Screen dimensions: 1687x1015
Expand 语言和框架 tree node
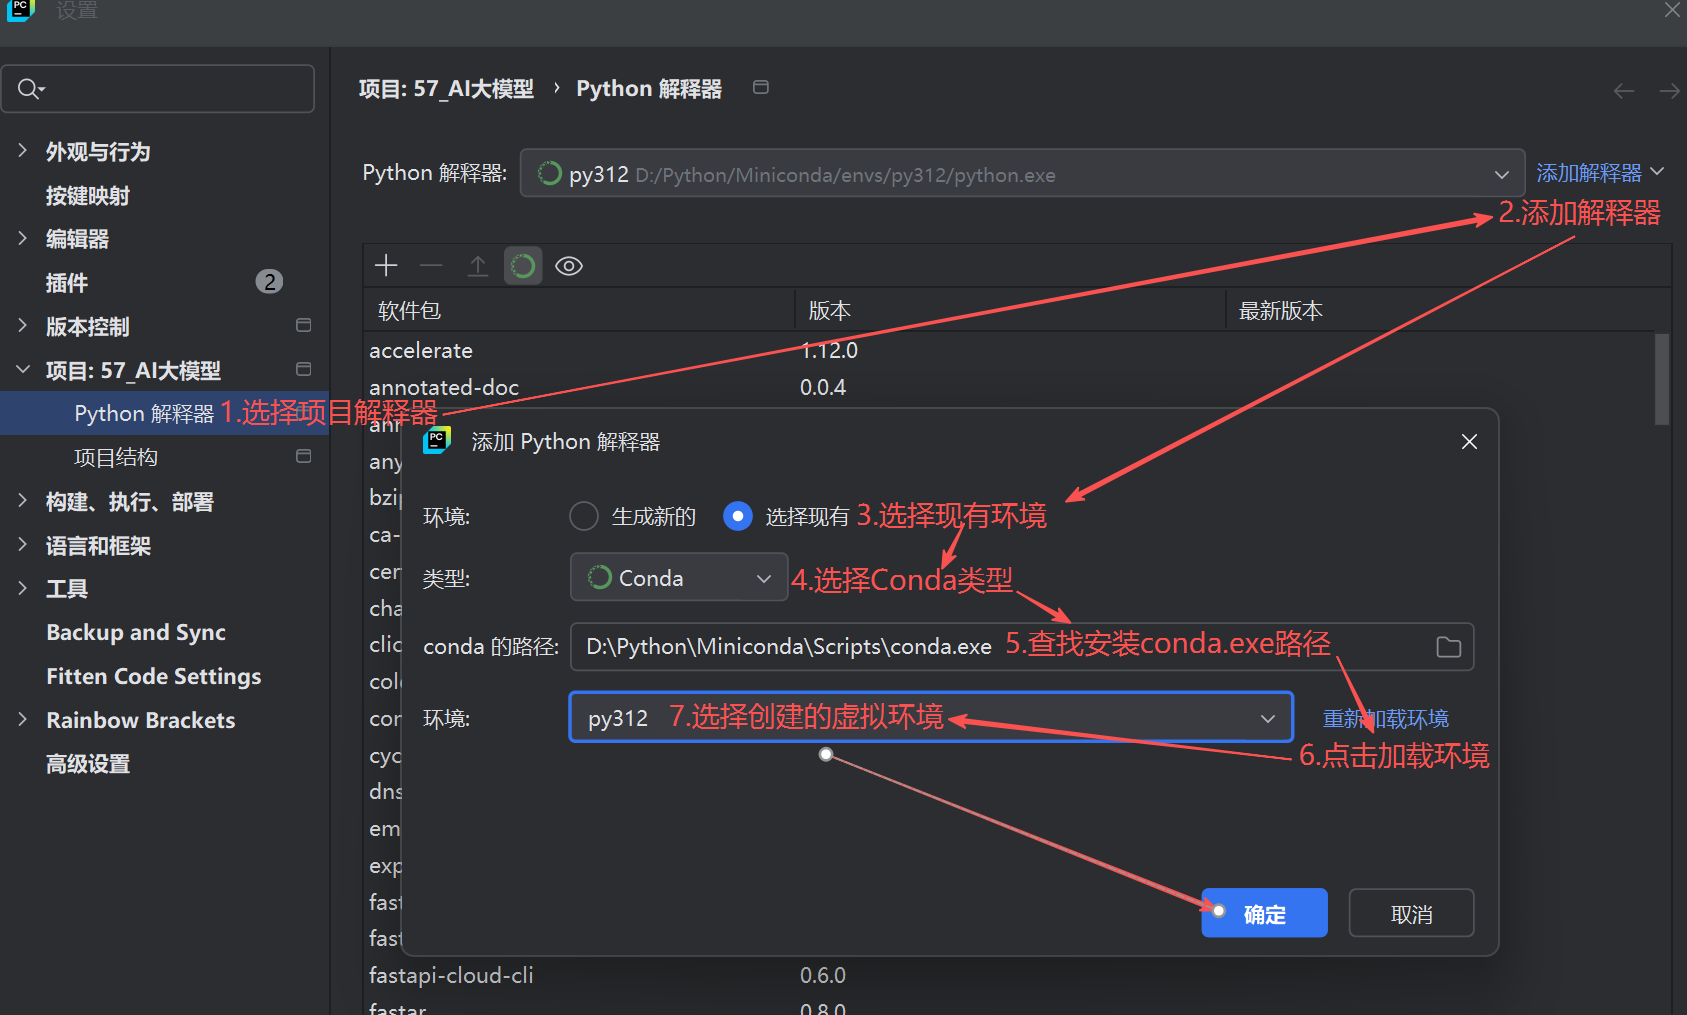coord(22,544)
